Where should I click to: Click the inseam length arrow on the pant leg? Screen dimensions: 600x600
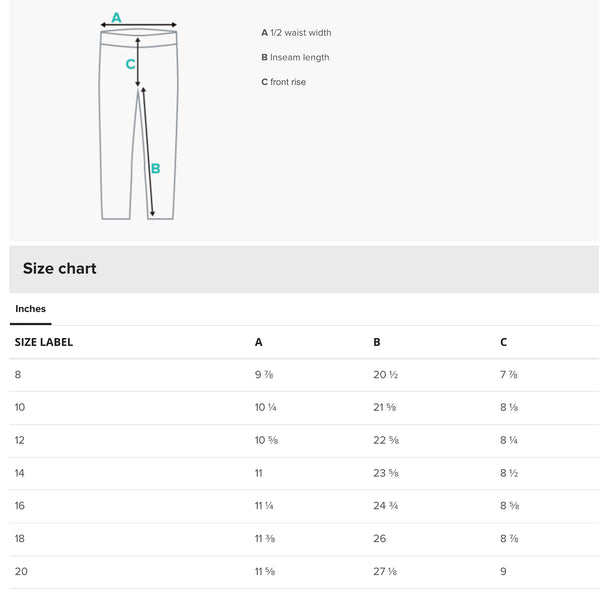click(148, 150)
